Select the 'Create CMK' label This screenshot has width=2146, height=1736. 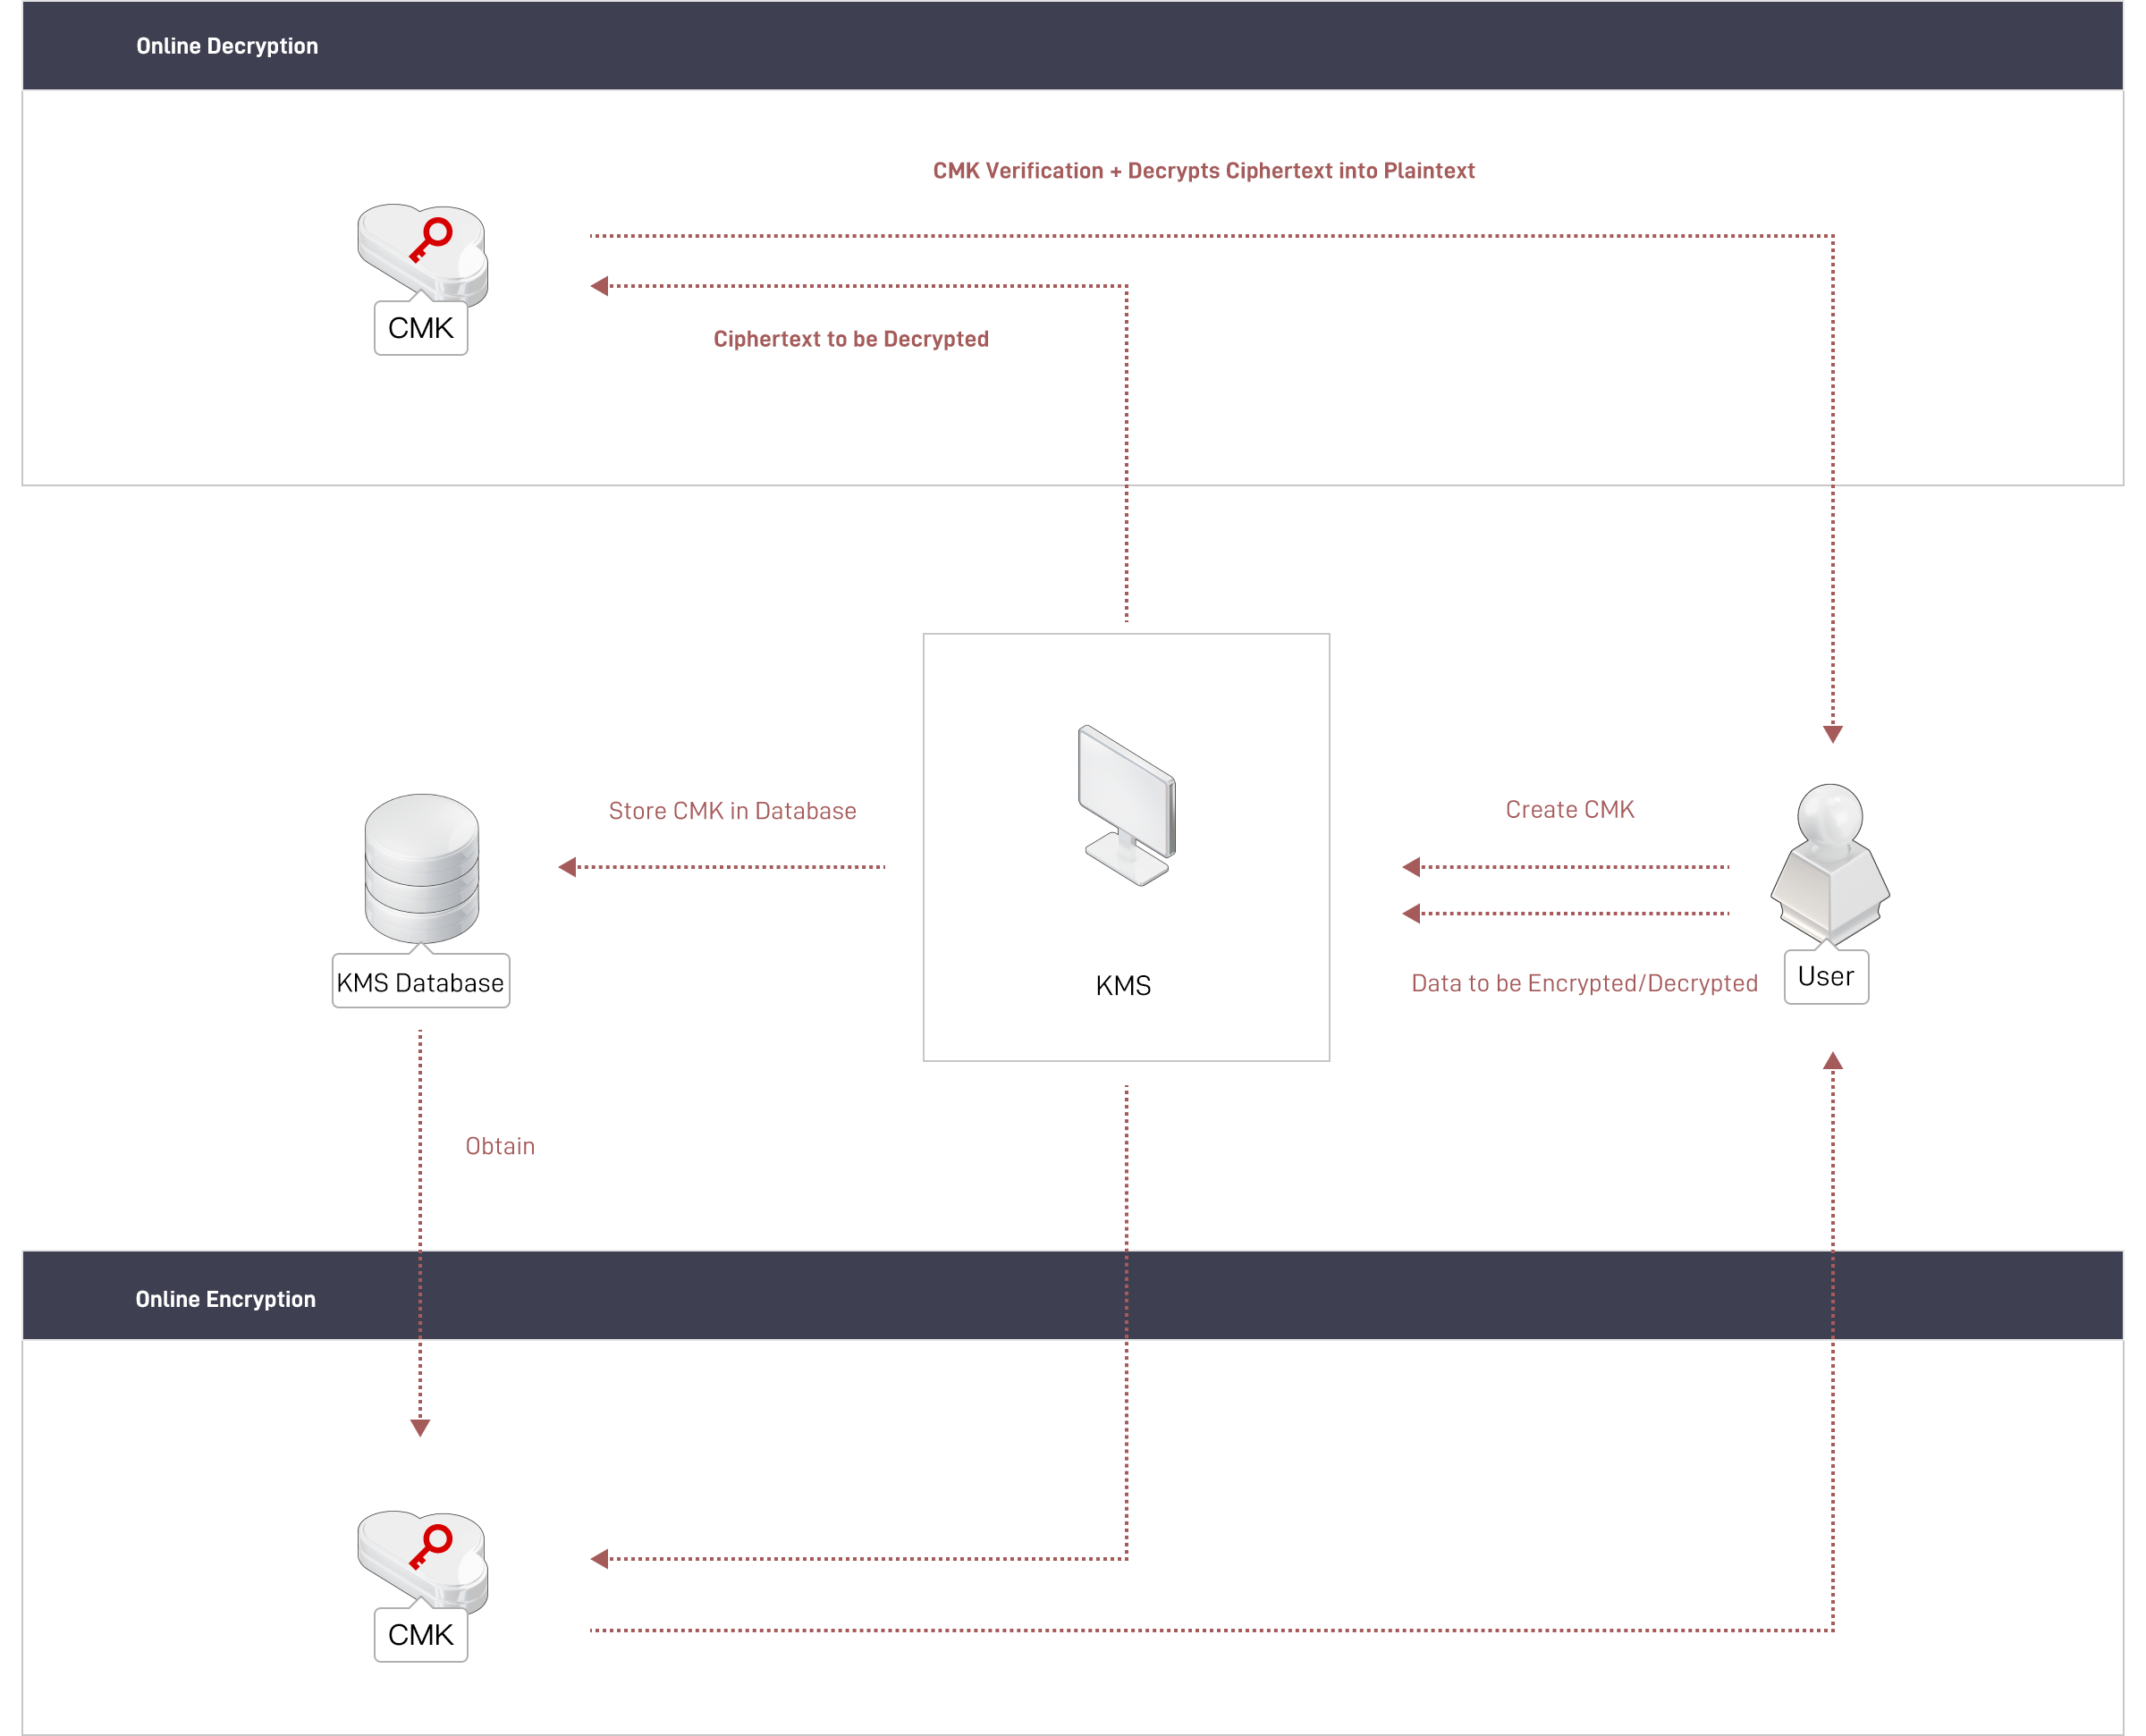click(1570, 808)
